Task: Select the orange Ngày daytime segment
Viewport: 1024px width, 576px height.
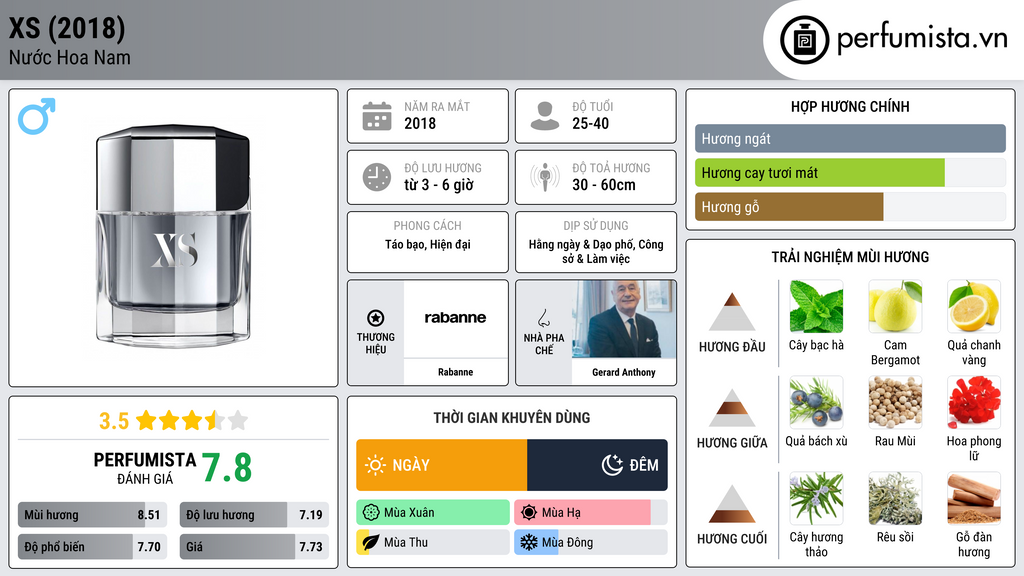Action: click(x=441, y=465)
